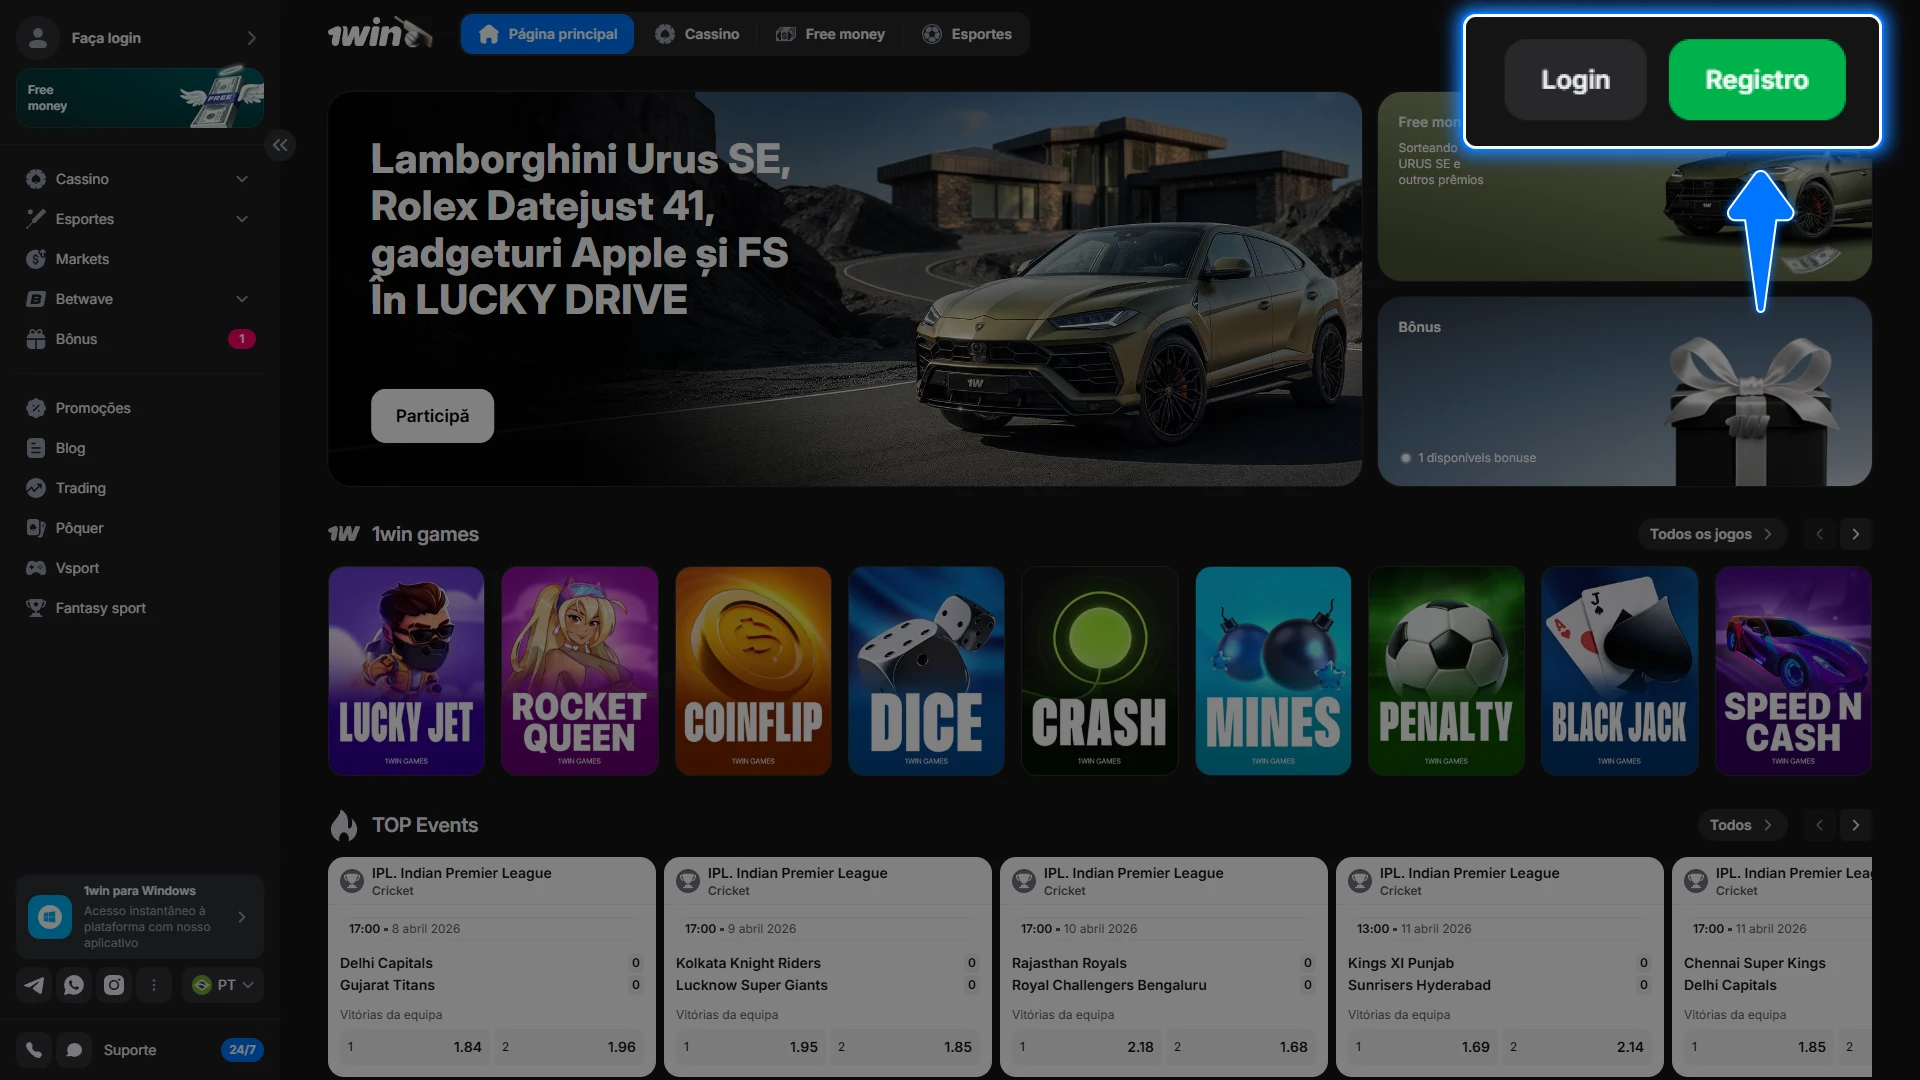Switch to the Free money top tab
The height and width of the screenshot is (1080, 1920).
(830, 34)
